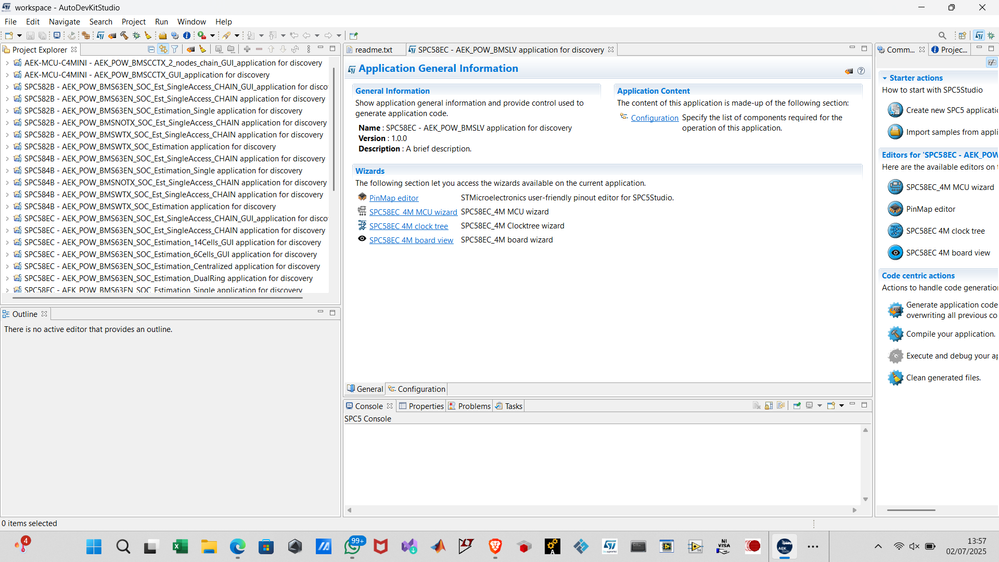Open the Window menu
The image size is (999, 562).
[x=191, y=22]
